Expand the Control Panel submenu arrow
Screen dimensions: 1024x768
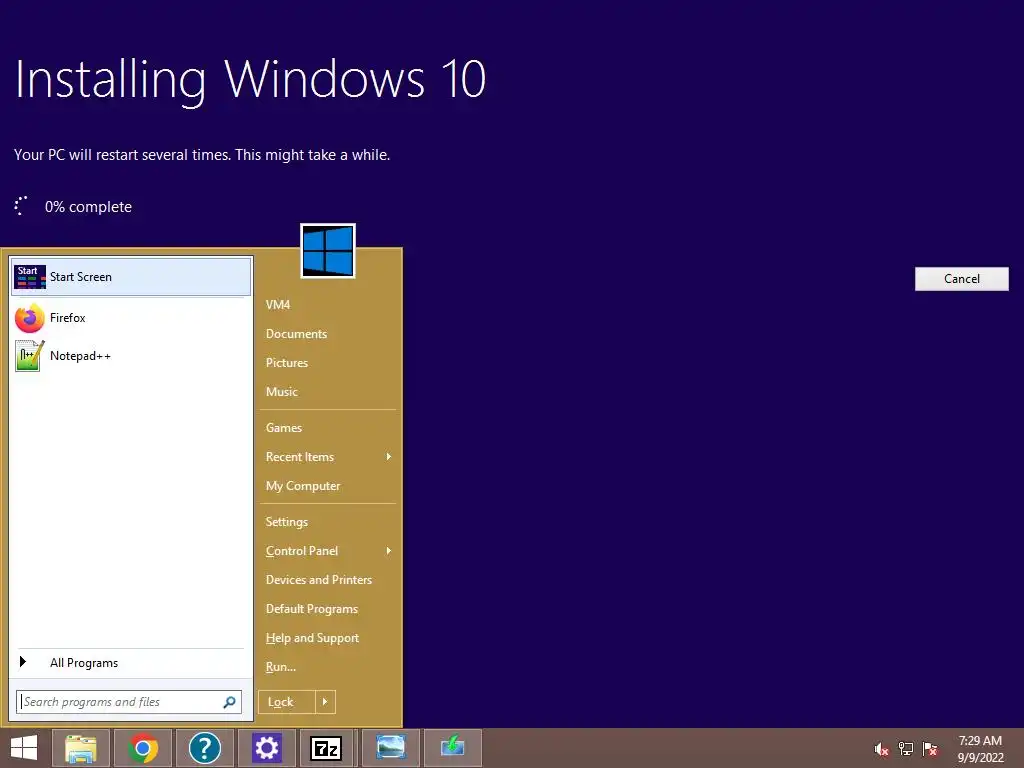[x=389, y=551]
